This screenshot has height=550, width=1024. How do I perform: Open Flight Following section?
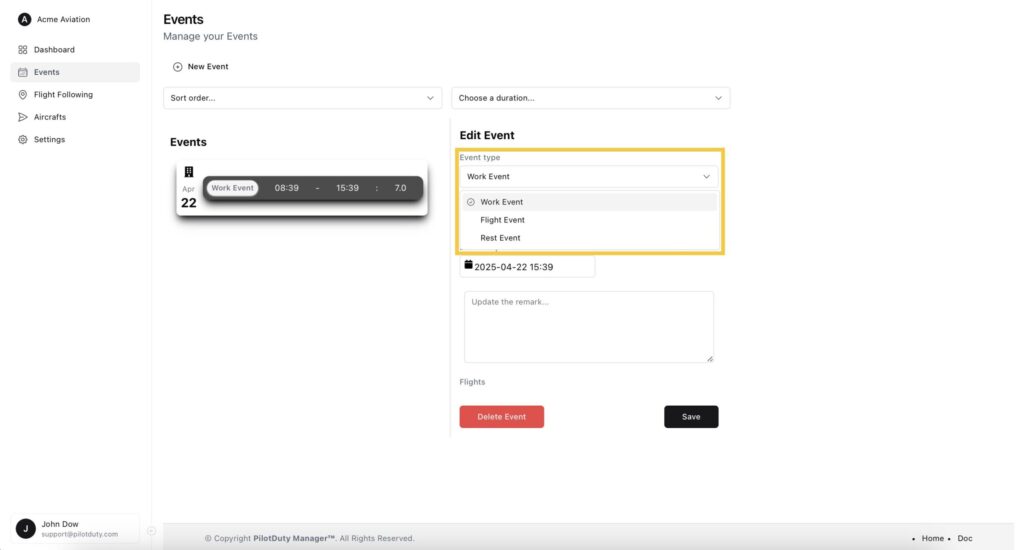[x=75, y=95]
